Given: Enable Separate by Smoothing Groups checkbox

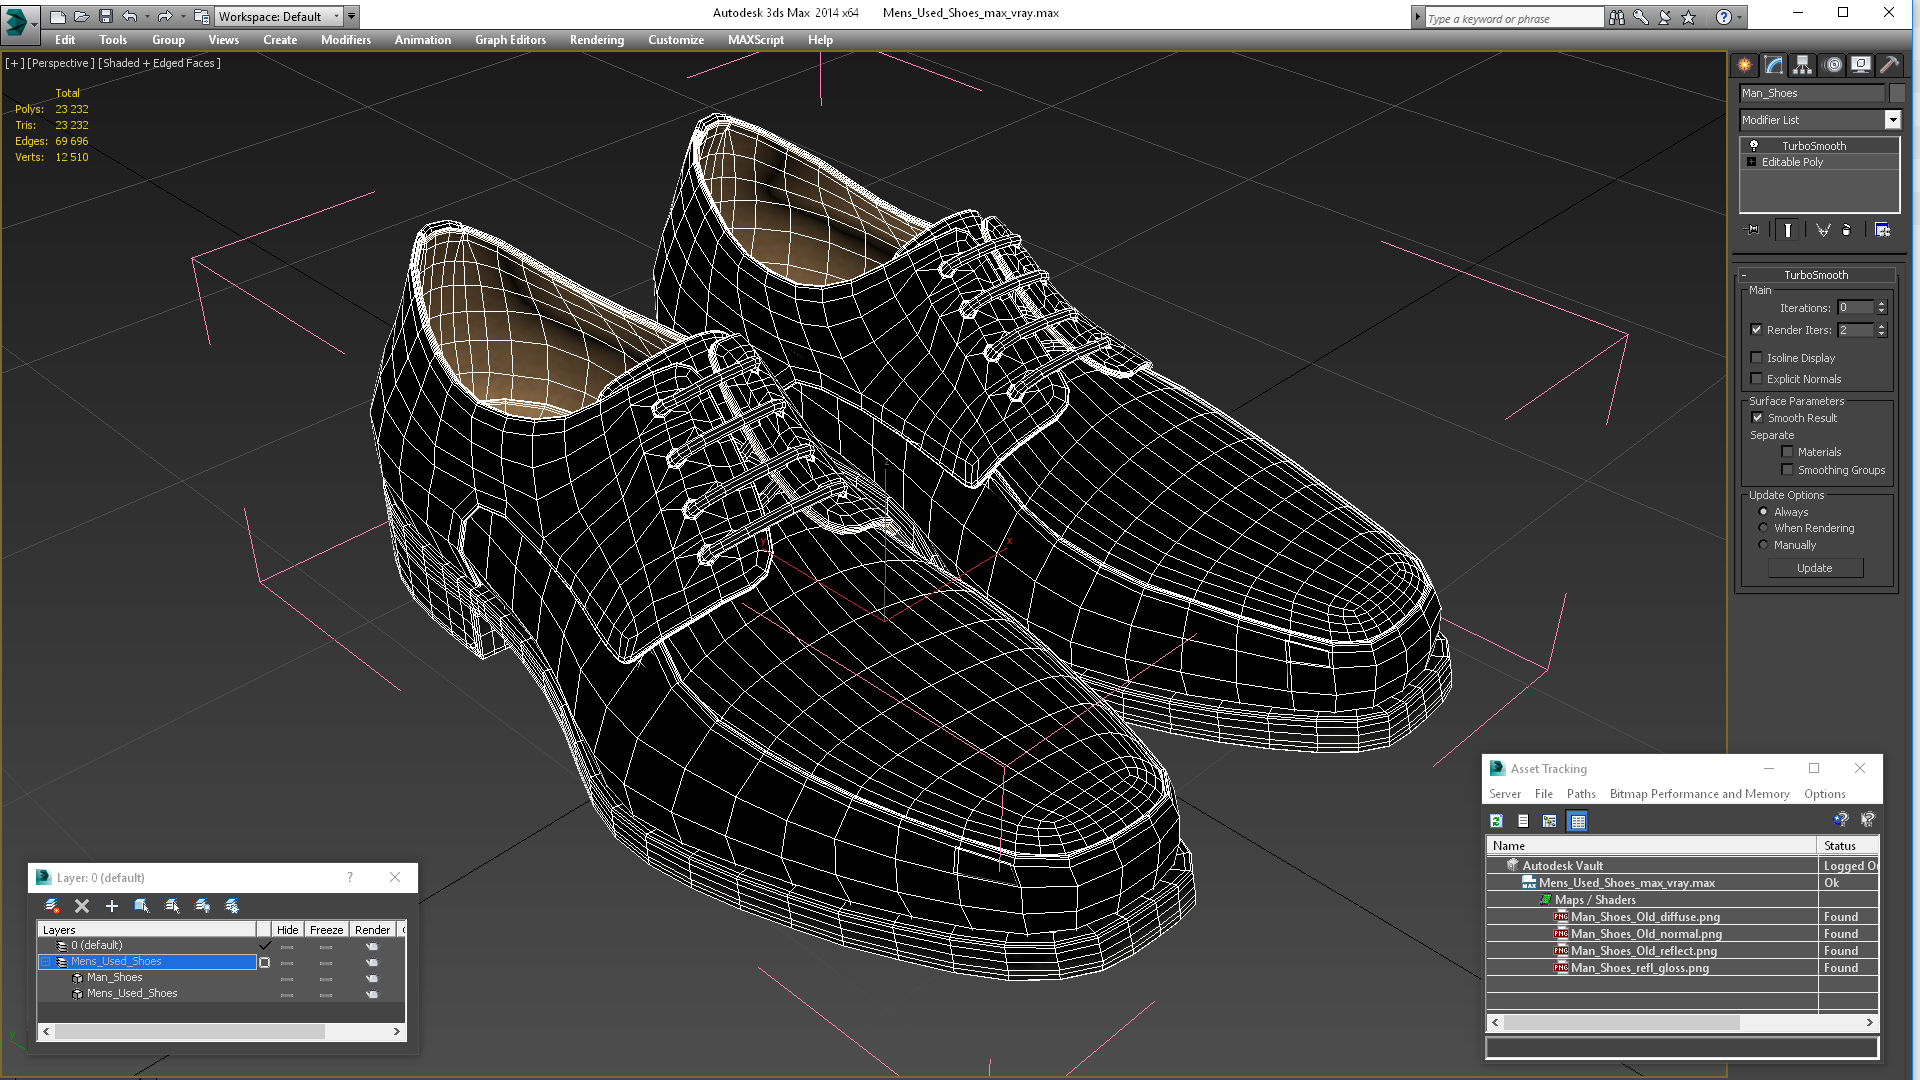Looking at the screenshot, I should [1787, 470].
